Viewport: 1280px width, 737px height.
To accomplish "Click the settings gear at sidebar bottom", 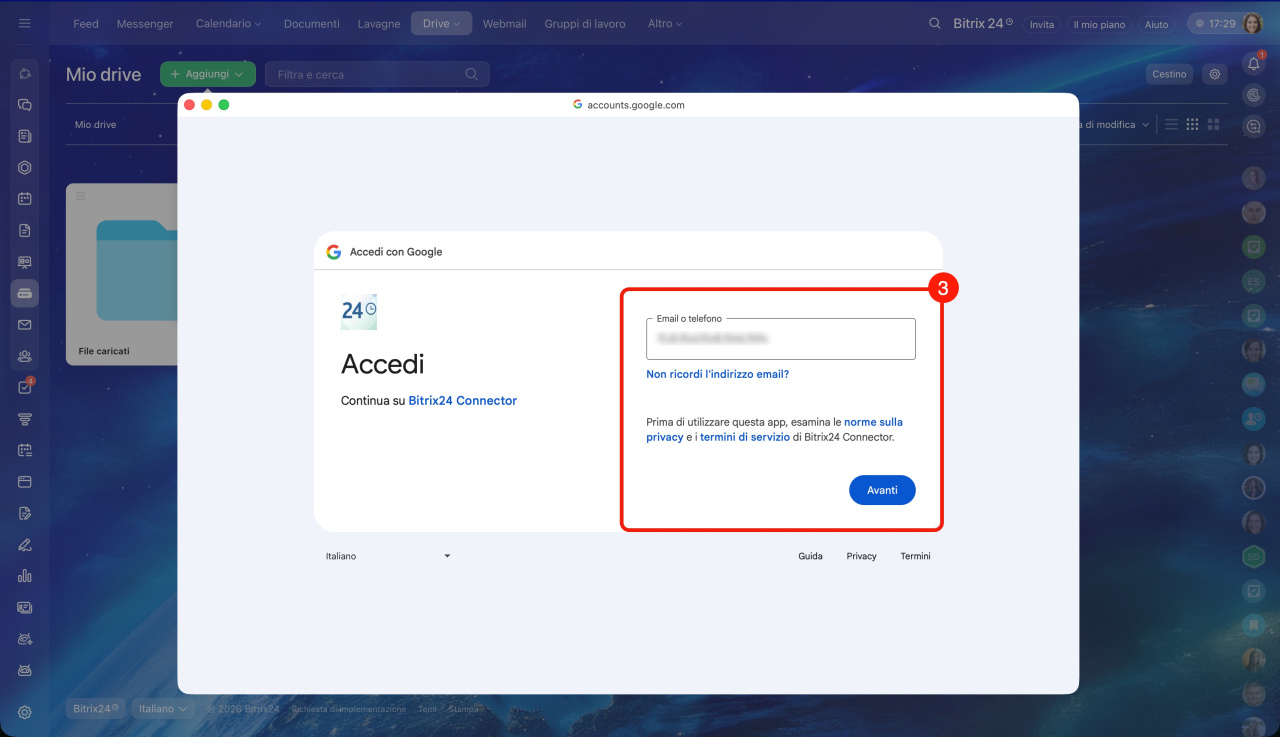I will coord(25,712).
